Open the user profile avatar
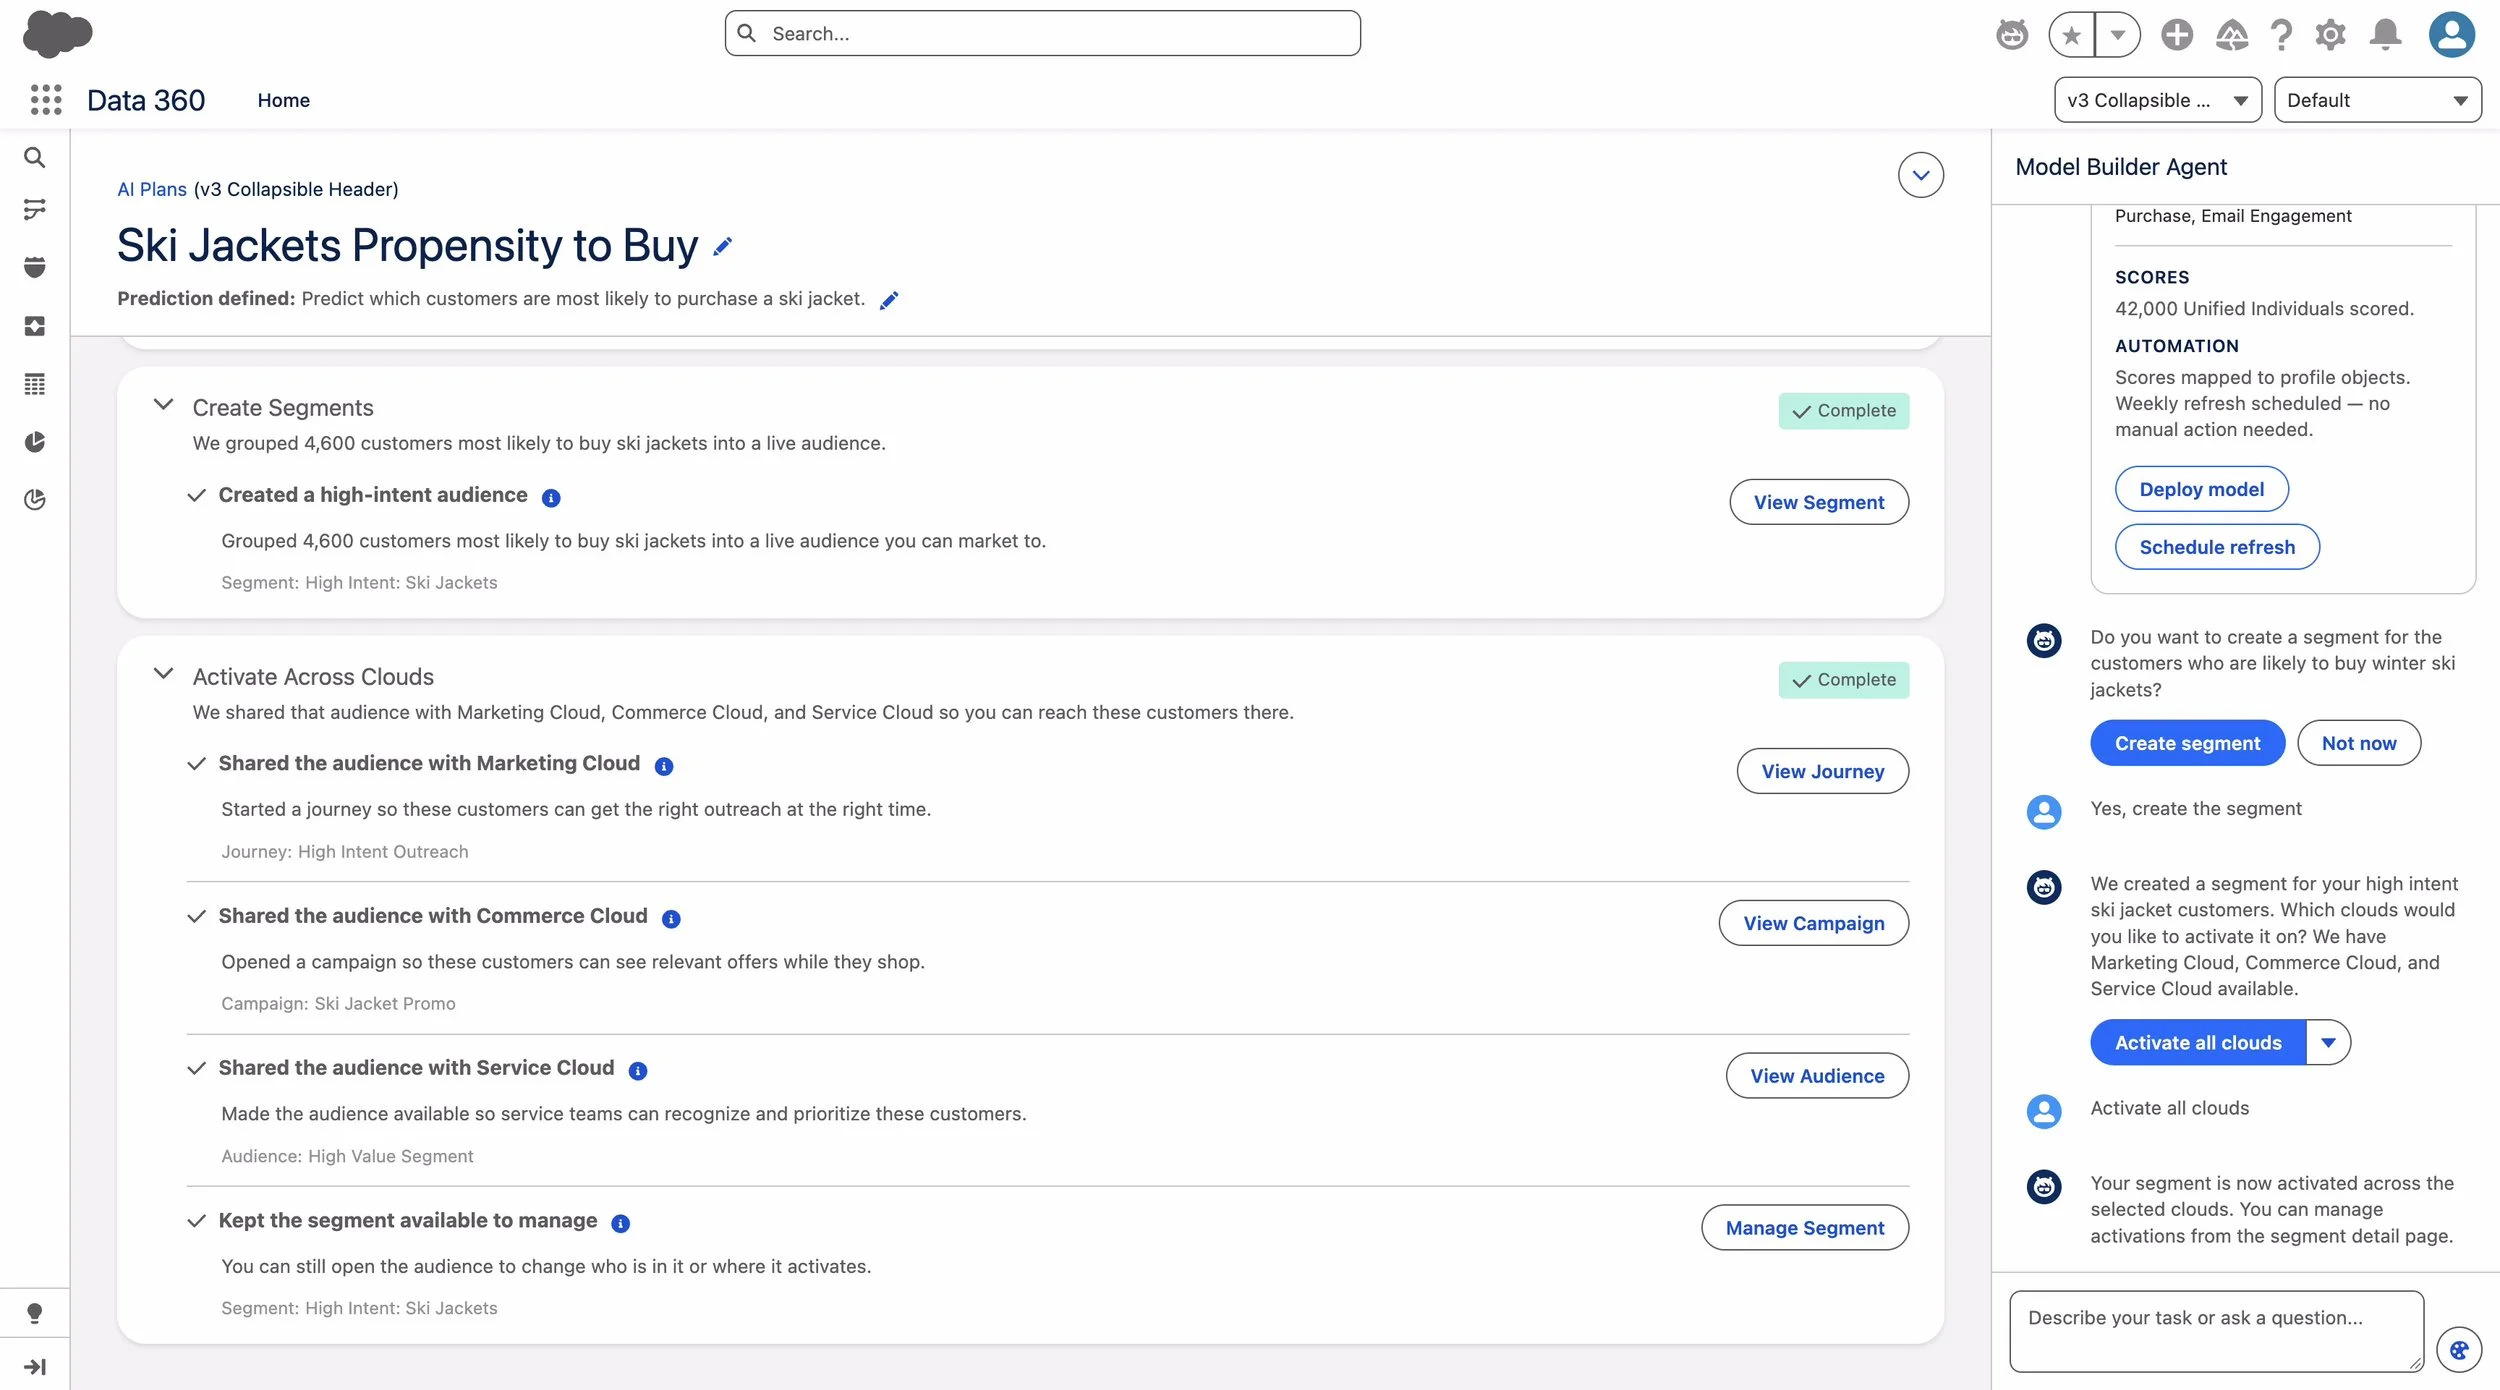 (2452, 34)
